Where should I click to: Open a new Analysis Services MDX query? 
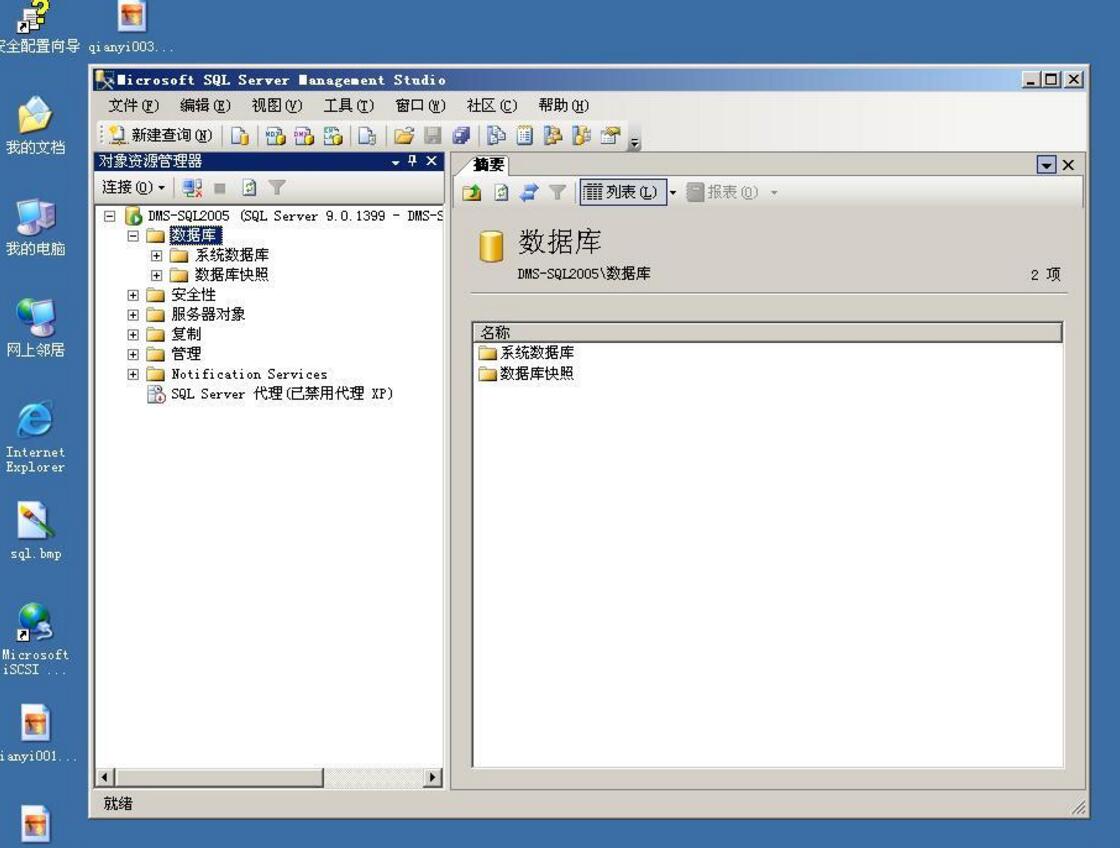[276, 136]
